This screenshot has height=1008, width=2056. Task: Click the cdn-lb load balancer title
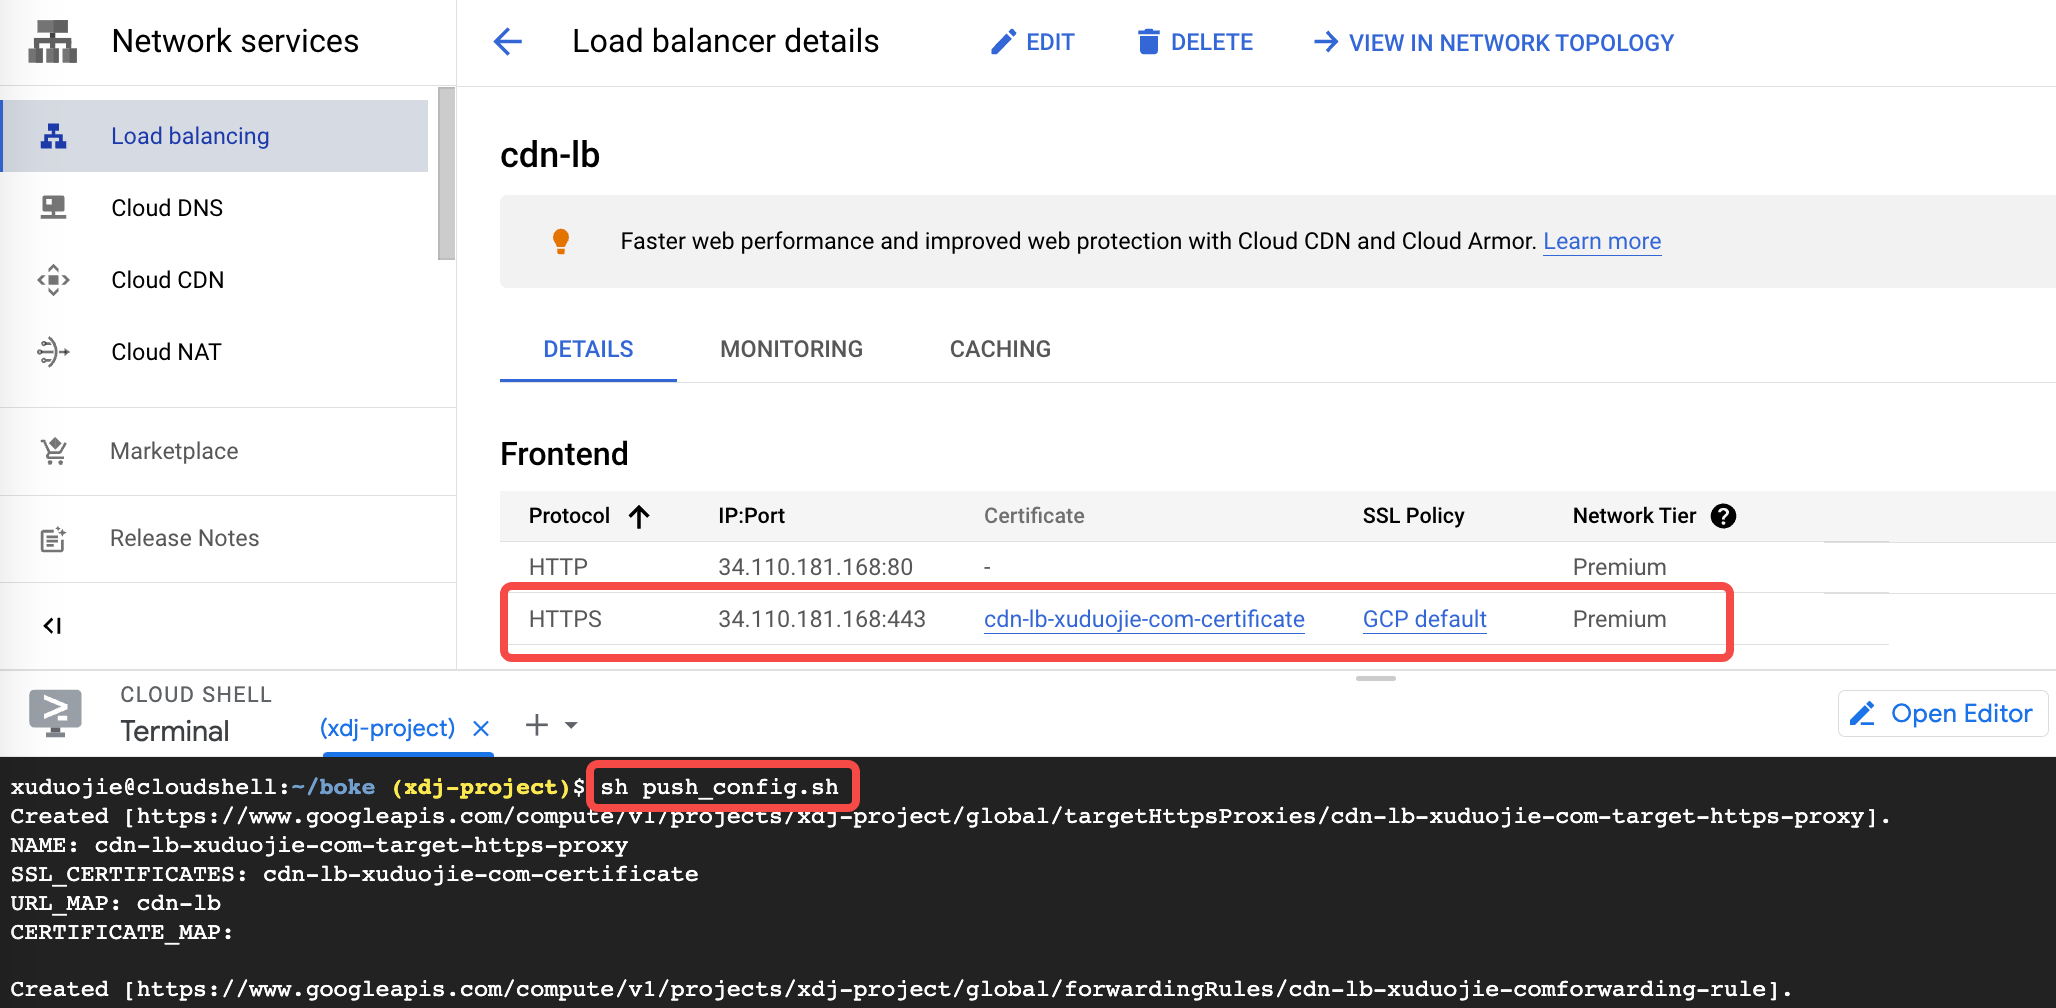(550, 155)
